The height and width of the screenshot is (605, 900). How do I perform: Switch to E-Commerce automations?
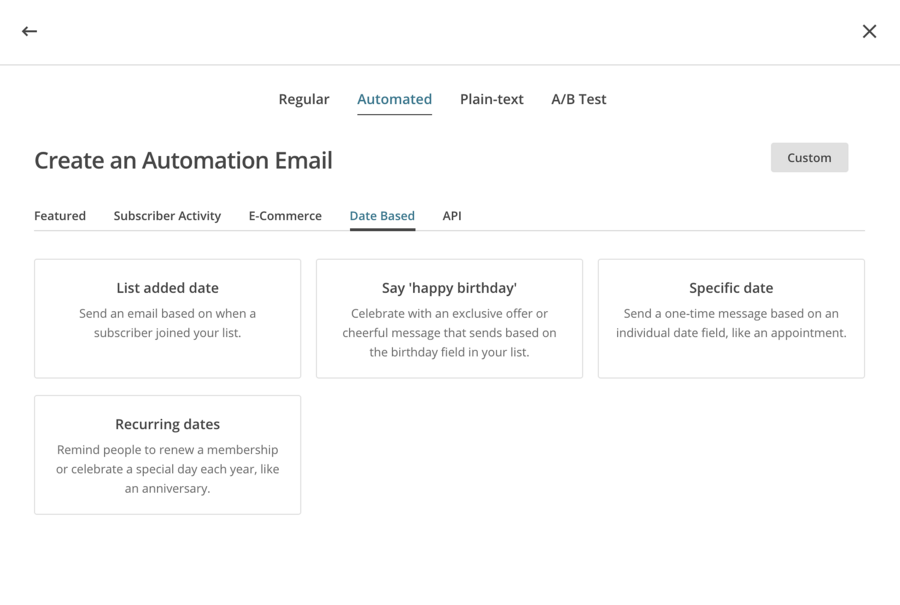point(285,216)
